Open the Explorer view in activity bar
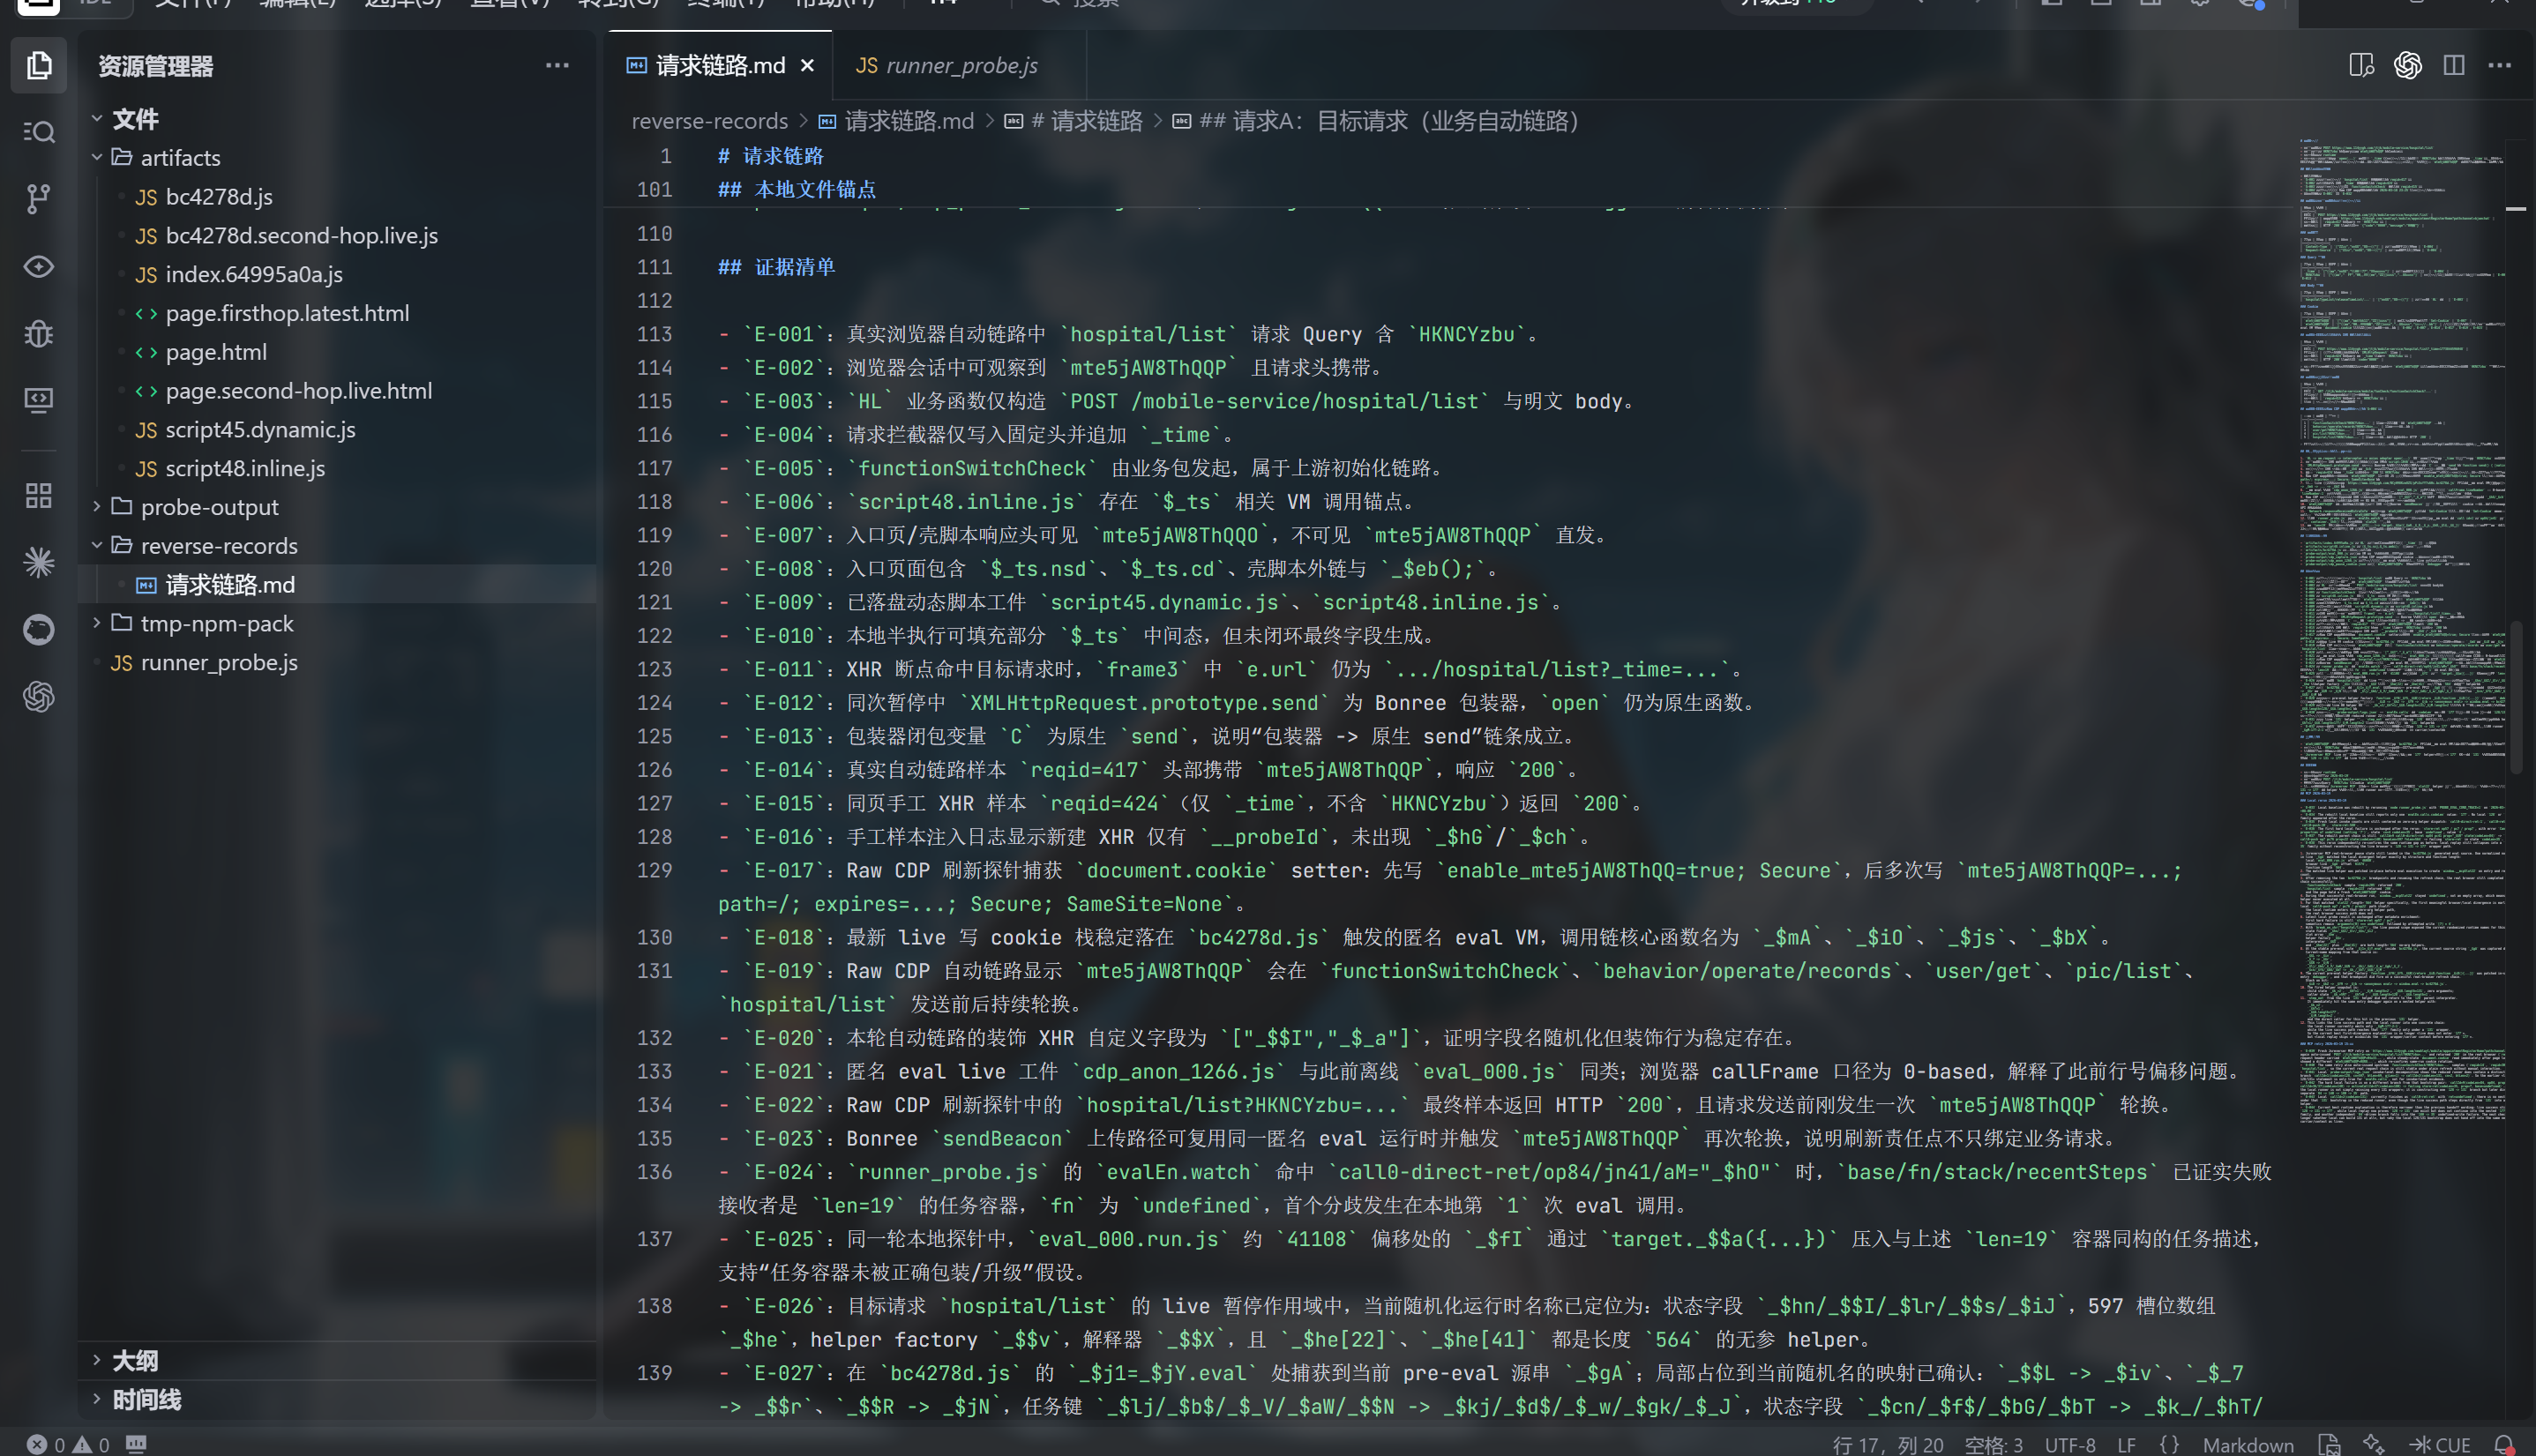2536x1456 pixels. click(39, 66)
